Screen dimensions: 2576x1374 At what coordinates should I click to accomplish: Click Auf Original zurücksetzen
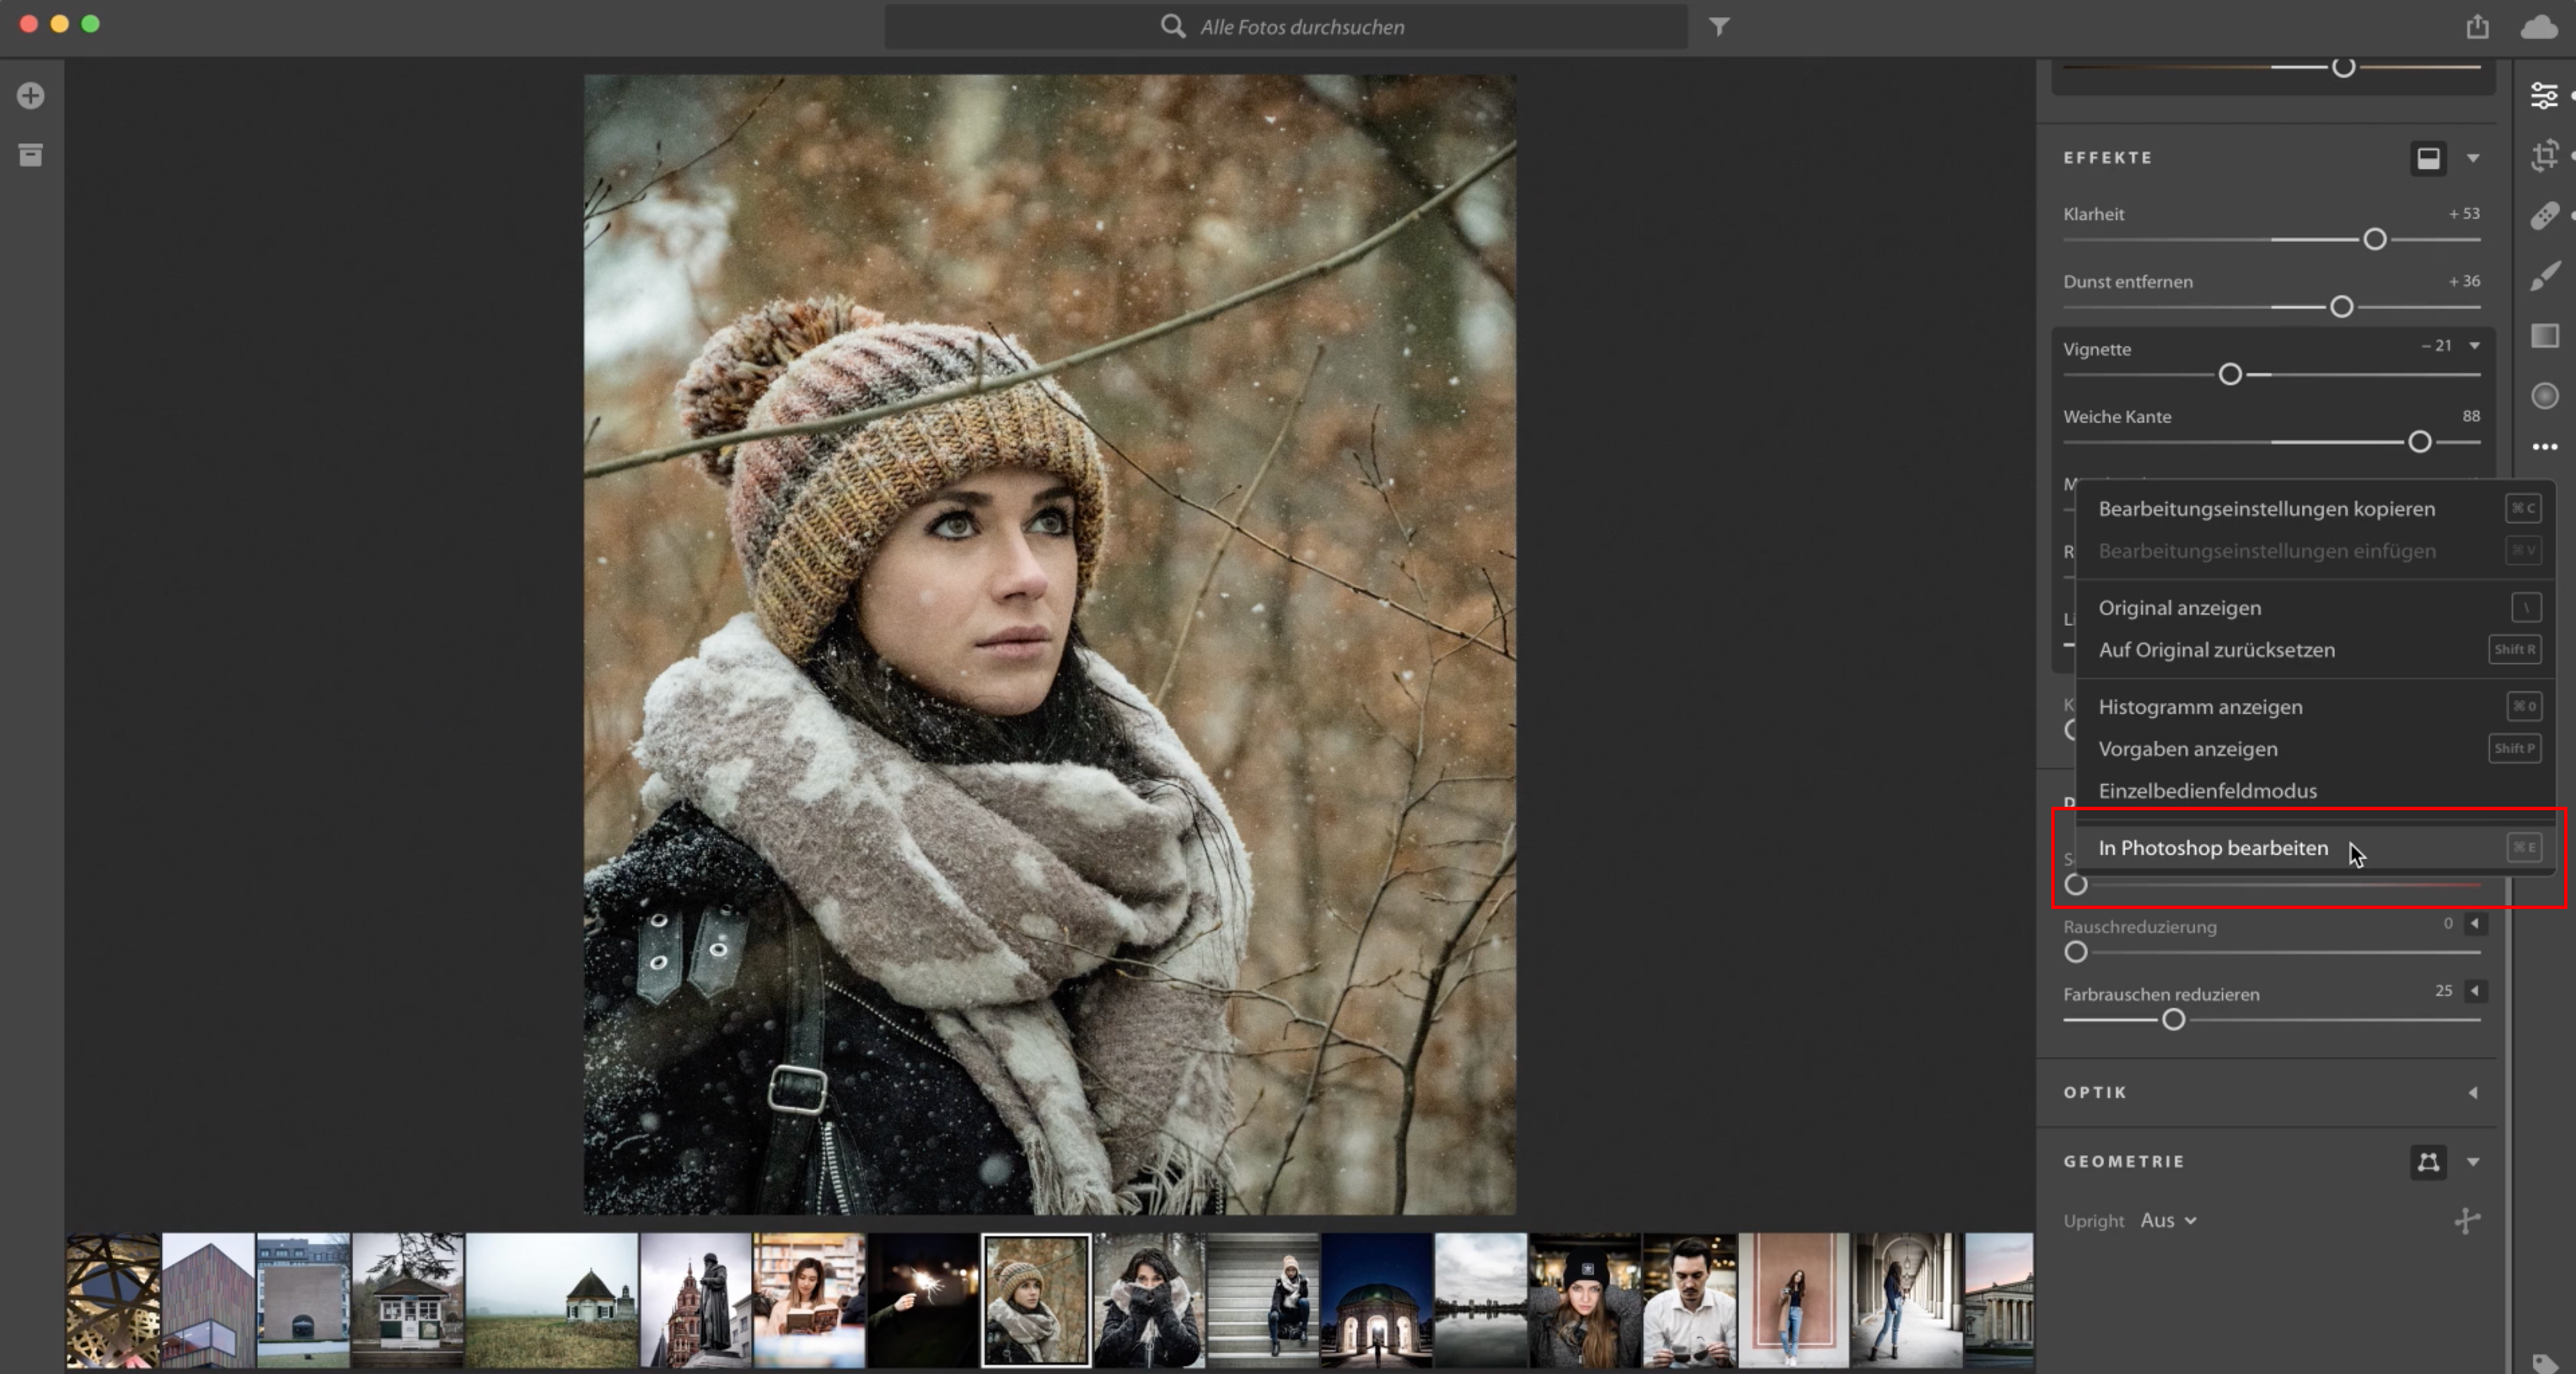2216,650
